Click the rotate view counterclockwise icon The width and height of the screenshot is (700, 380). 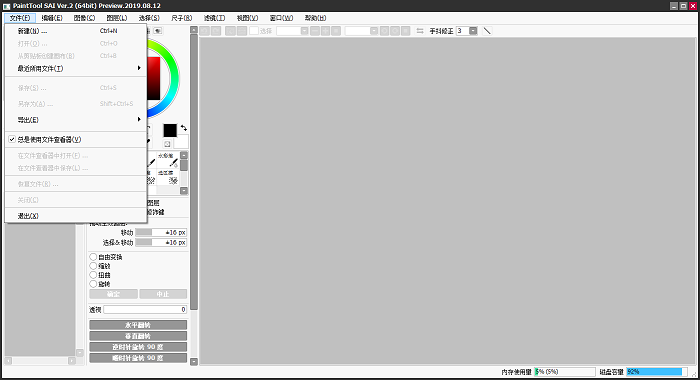pos(384,31)
